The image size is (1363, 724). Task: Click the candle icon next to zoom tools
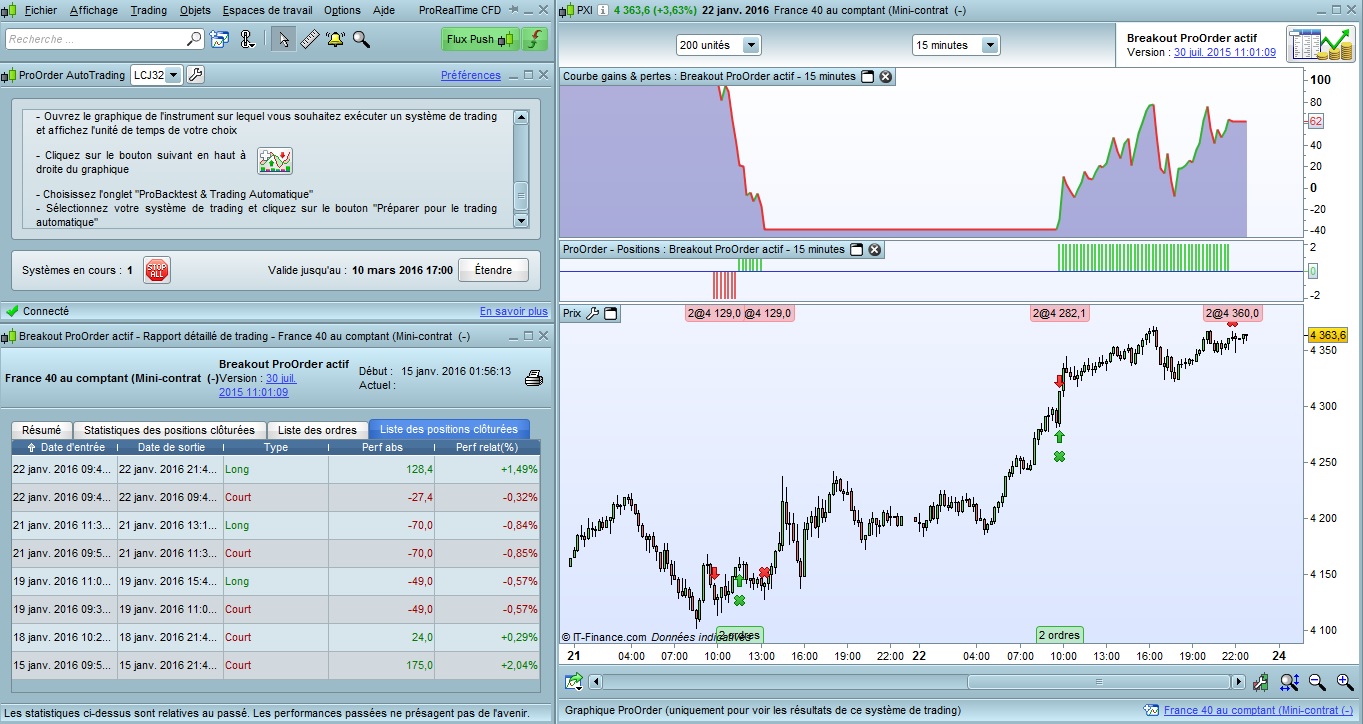pos(1261,682)
